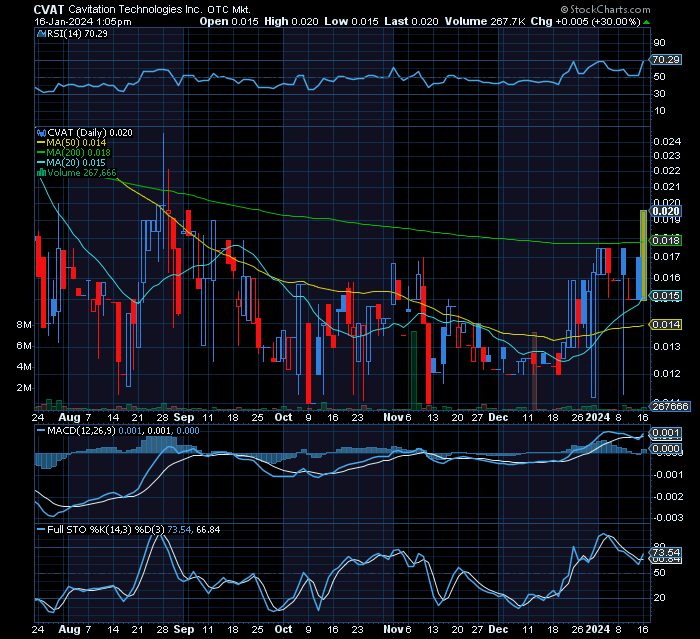700x639 pixels.
Task: Click the MA(20) 0.015 legend label
Action: pyautogui.click(x=76, y=163)
